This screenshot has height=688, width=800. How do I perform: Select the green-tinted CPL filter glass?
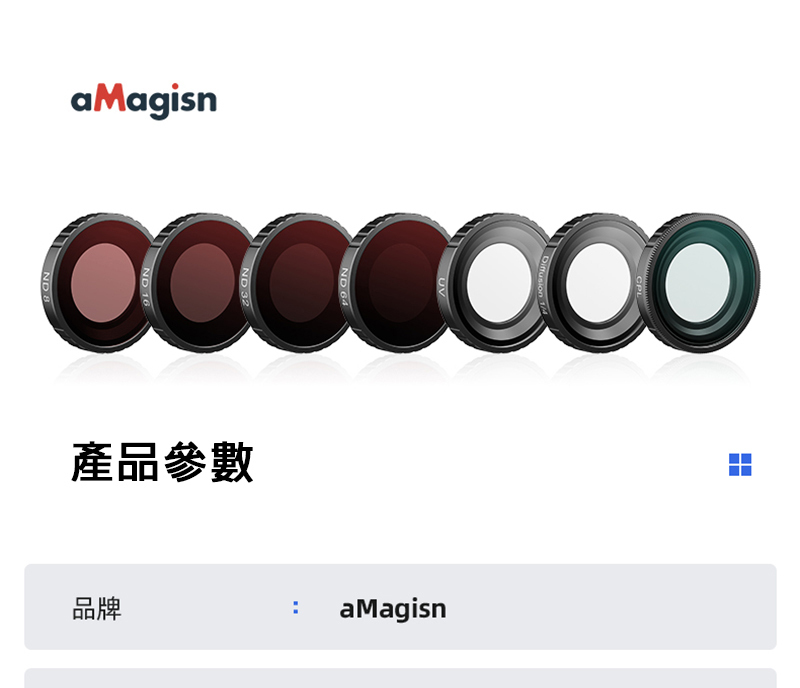[x=697, y=282]
